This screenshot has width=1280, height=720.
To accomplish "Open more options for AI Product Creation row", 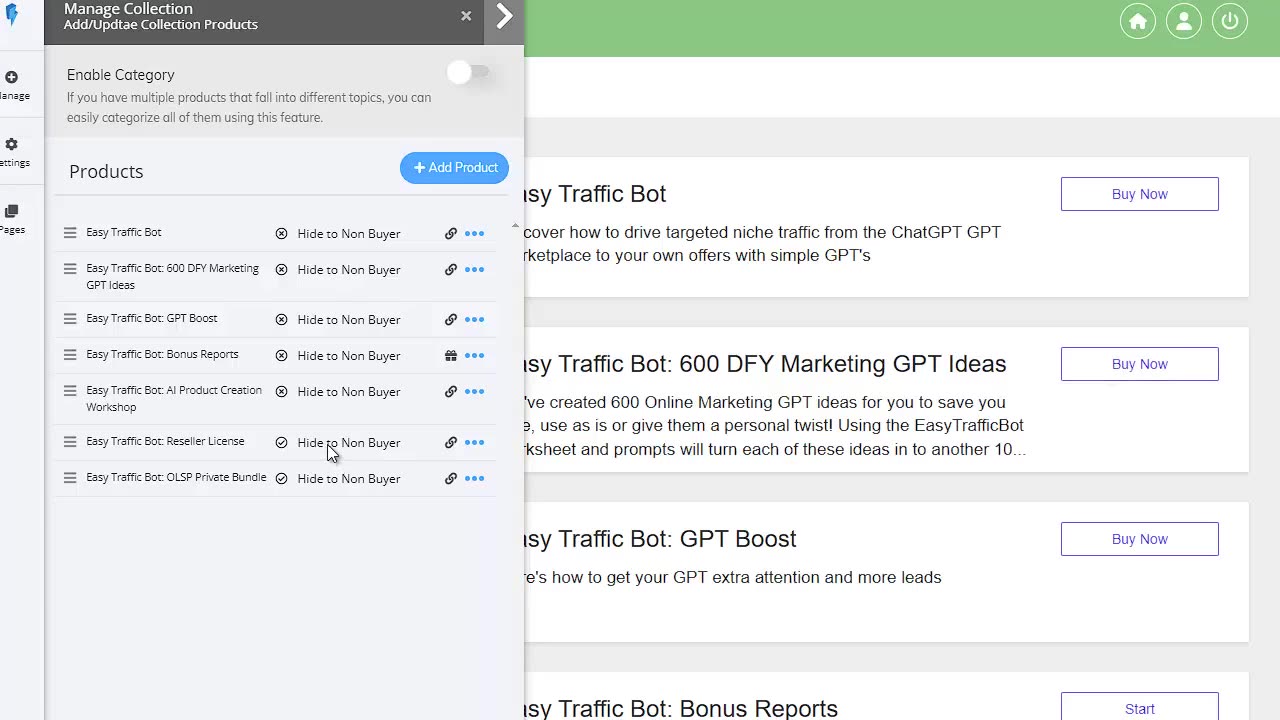I will (x=474, y=392).
